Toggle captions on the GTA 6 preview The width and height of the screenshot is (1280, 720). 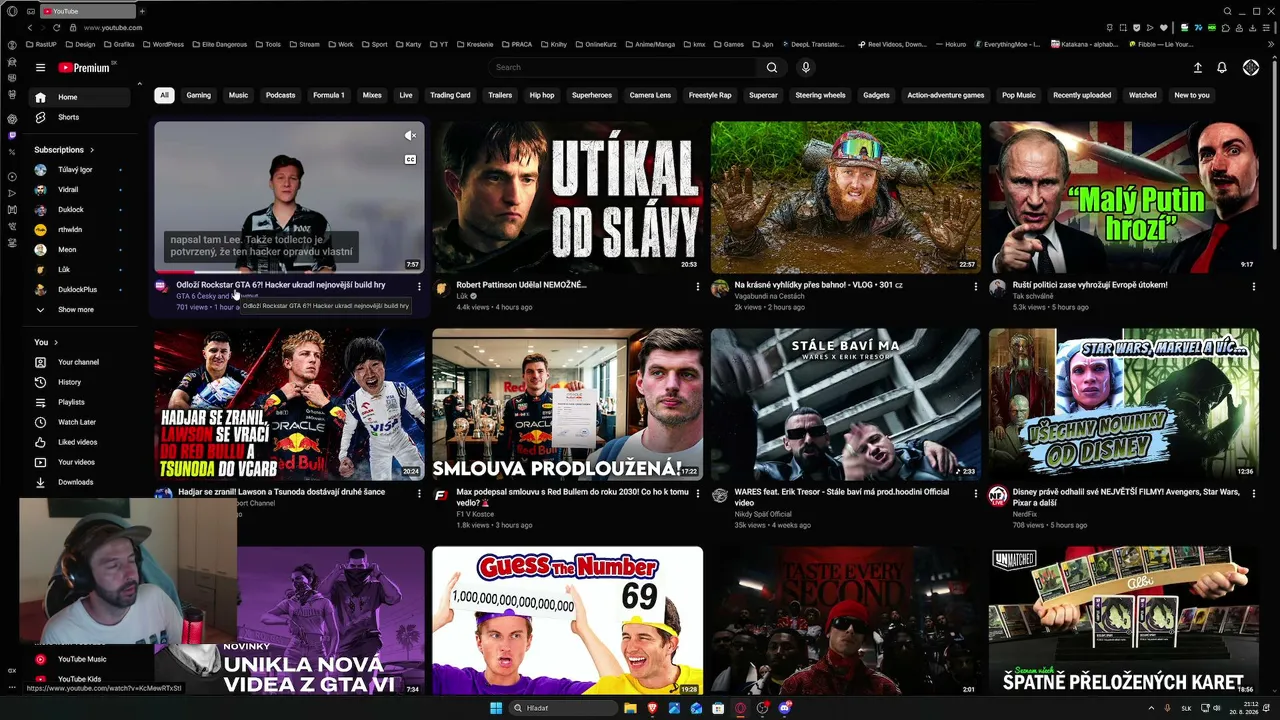point(410,159)
